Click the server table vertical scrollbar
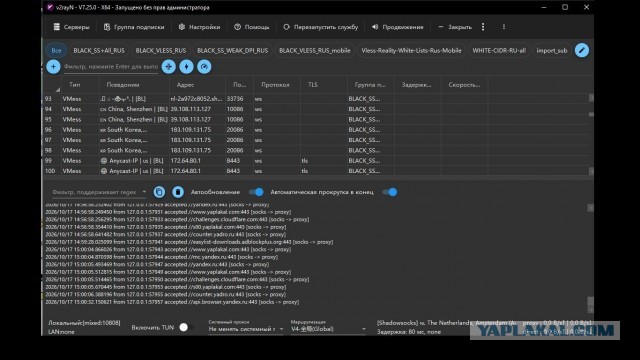Image resolution: width=640 pixels, height=360 pixels. coord(591,135)
